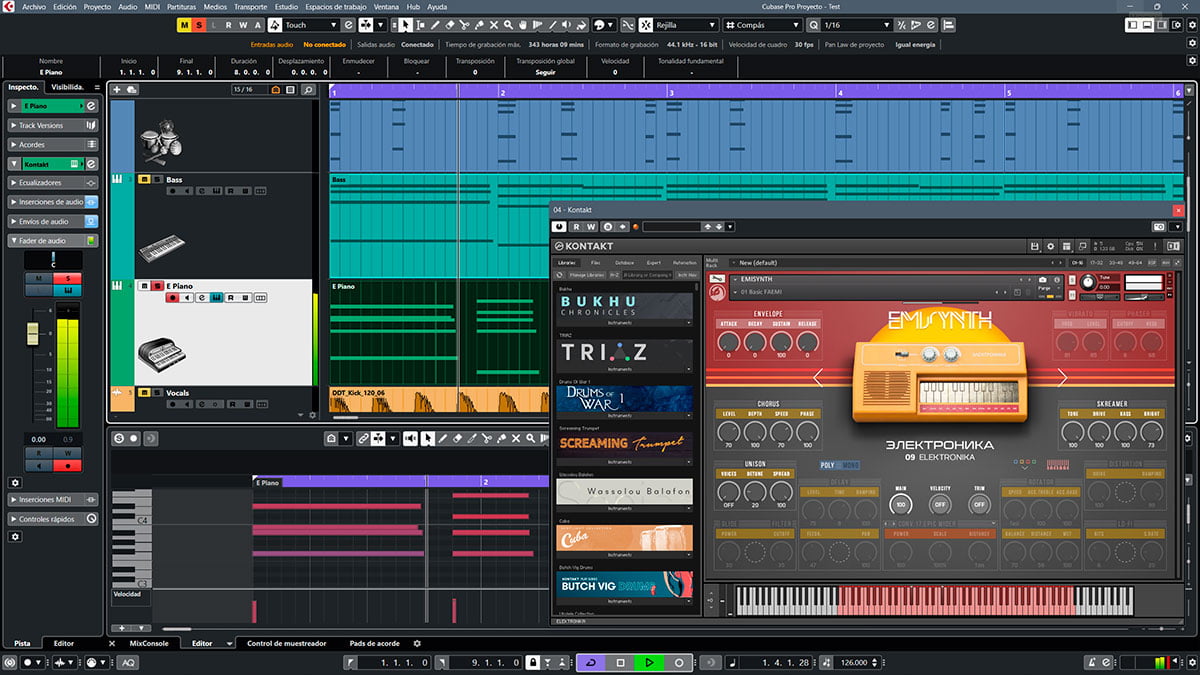Open the Proyecto menu
The image size is (1200, 675).
click(97, 6)
